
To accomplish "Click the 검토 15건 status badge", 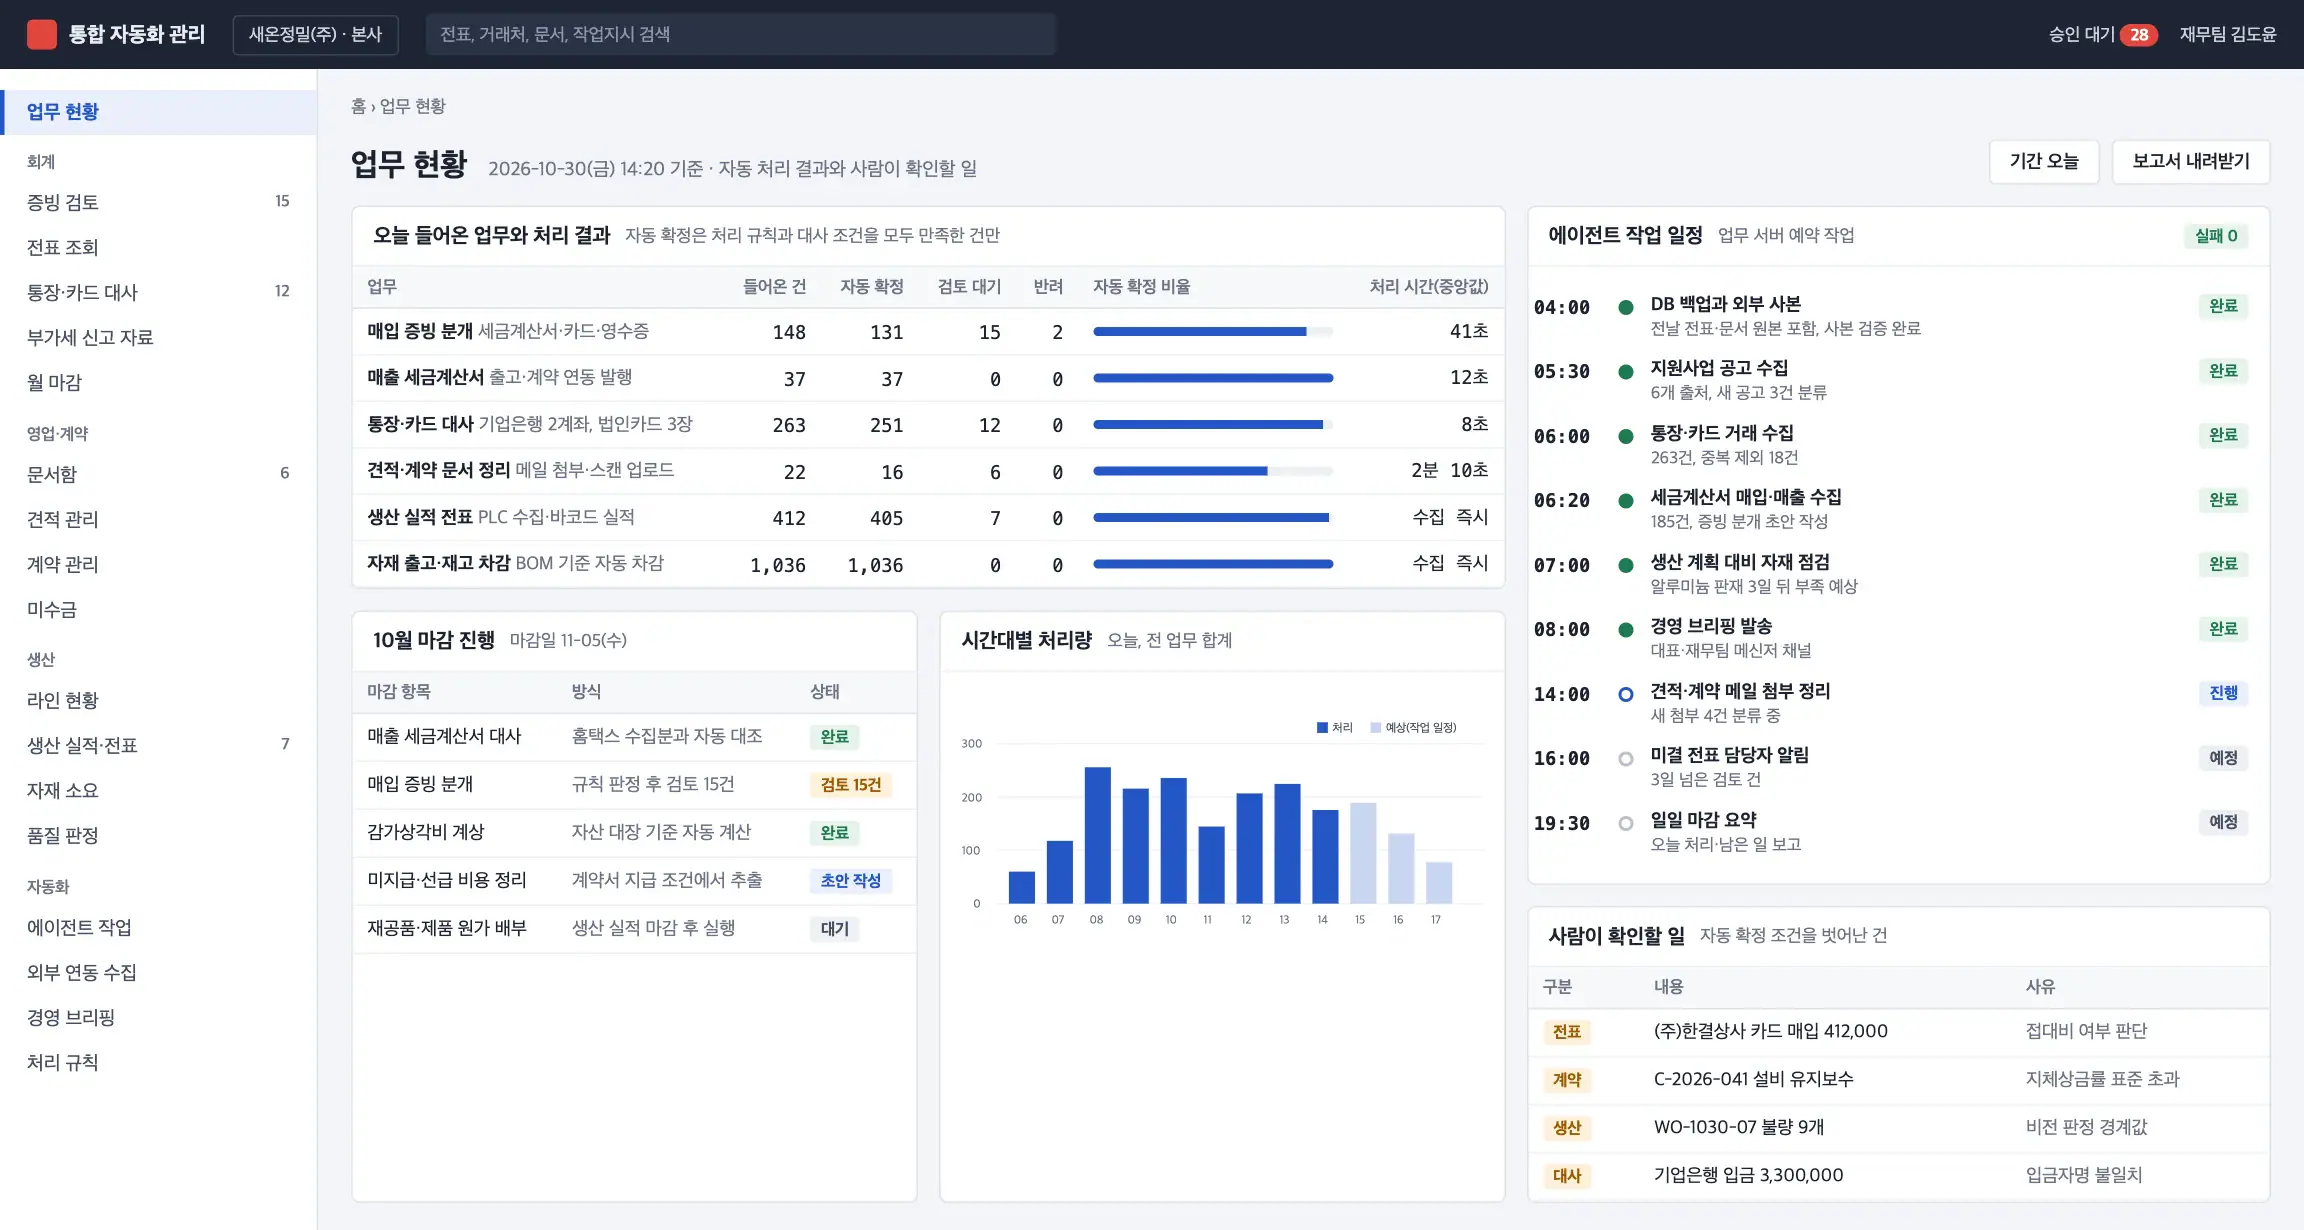I will [850, 785].
